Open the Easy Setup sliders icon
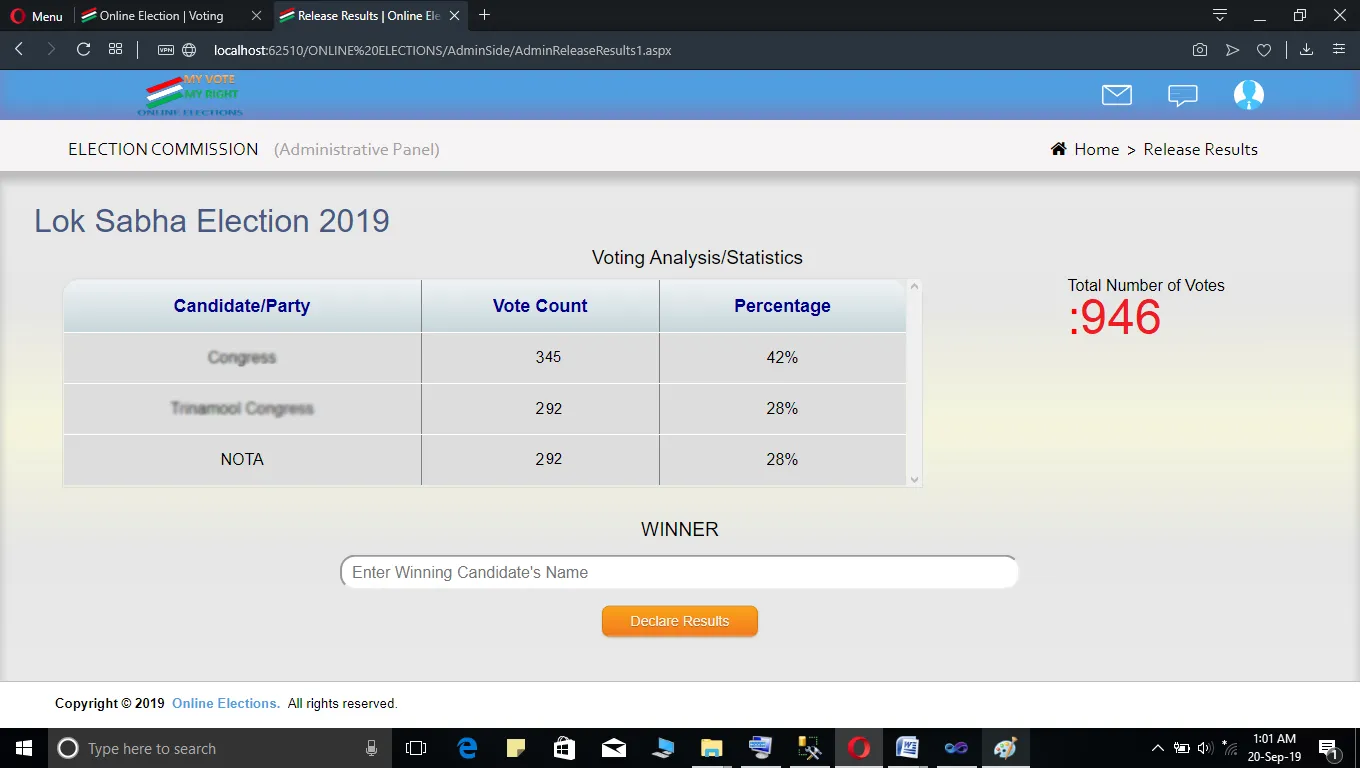The width and height of the screenshot is (1360, 768). [1338, 49]
